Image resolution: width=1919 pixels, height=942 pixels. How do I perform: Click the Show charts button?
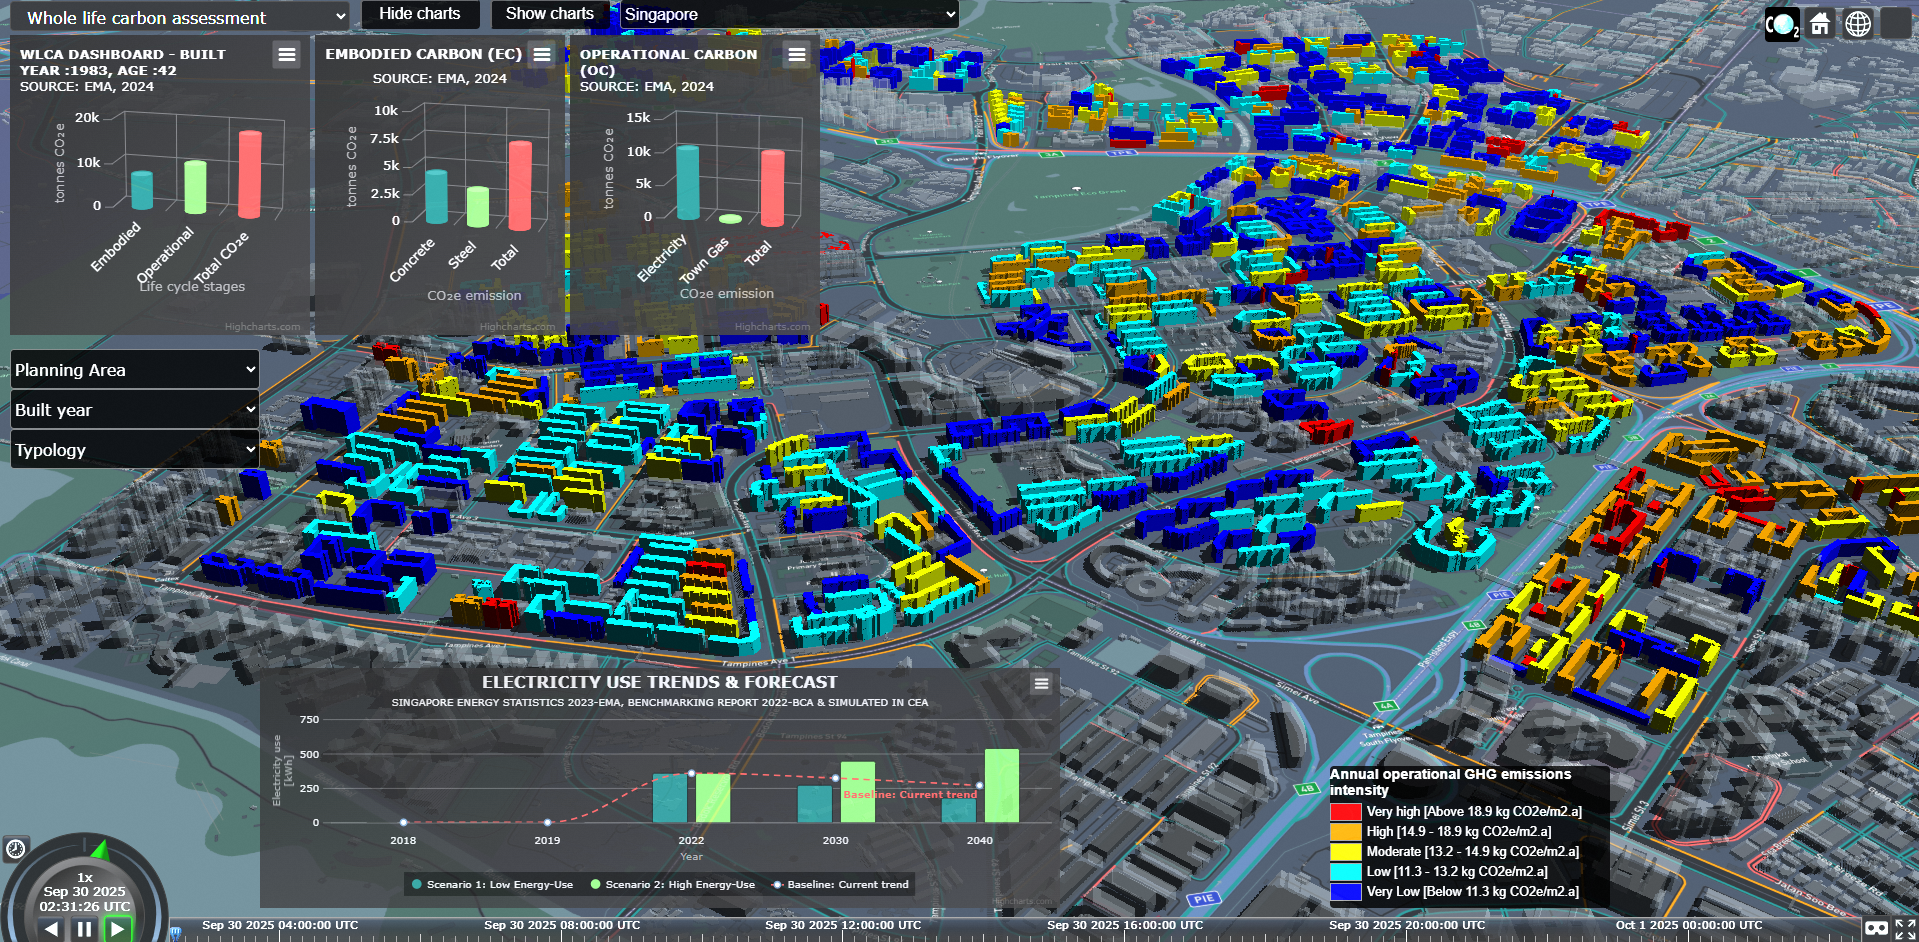coord(550,14)
